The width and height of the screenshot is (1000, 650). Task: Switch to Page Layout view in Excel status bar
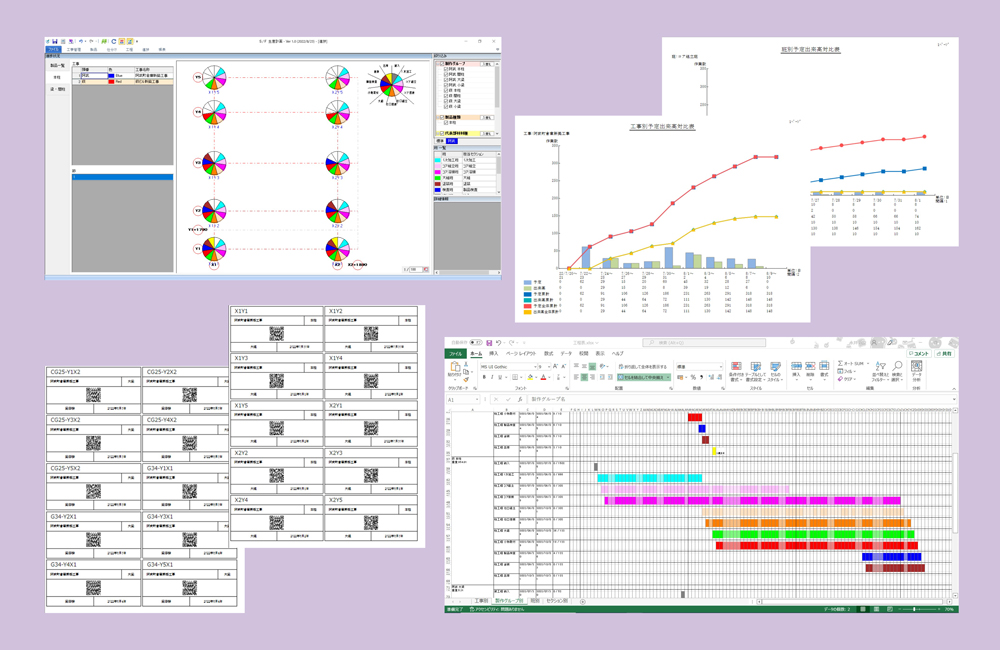pos(876,609)
